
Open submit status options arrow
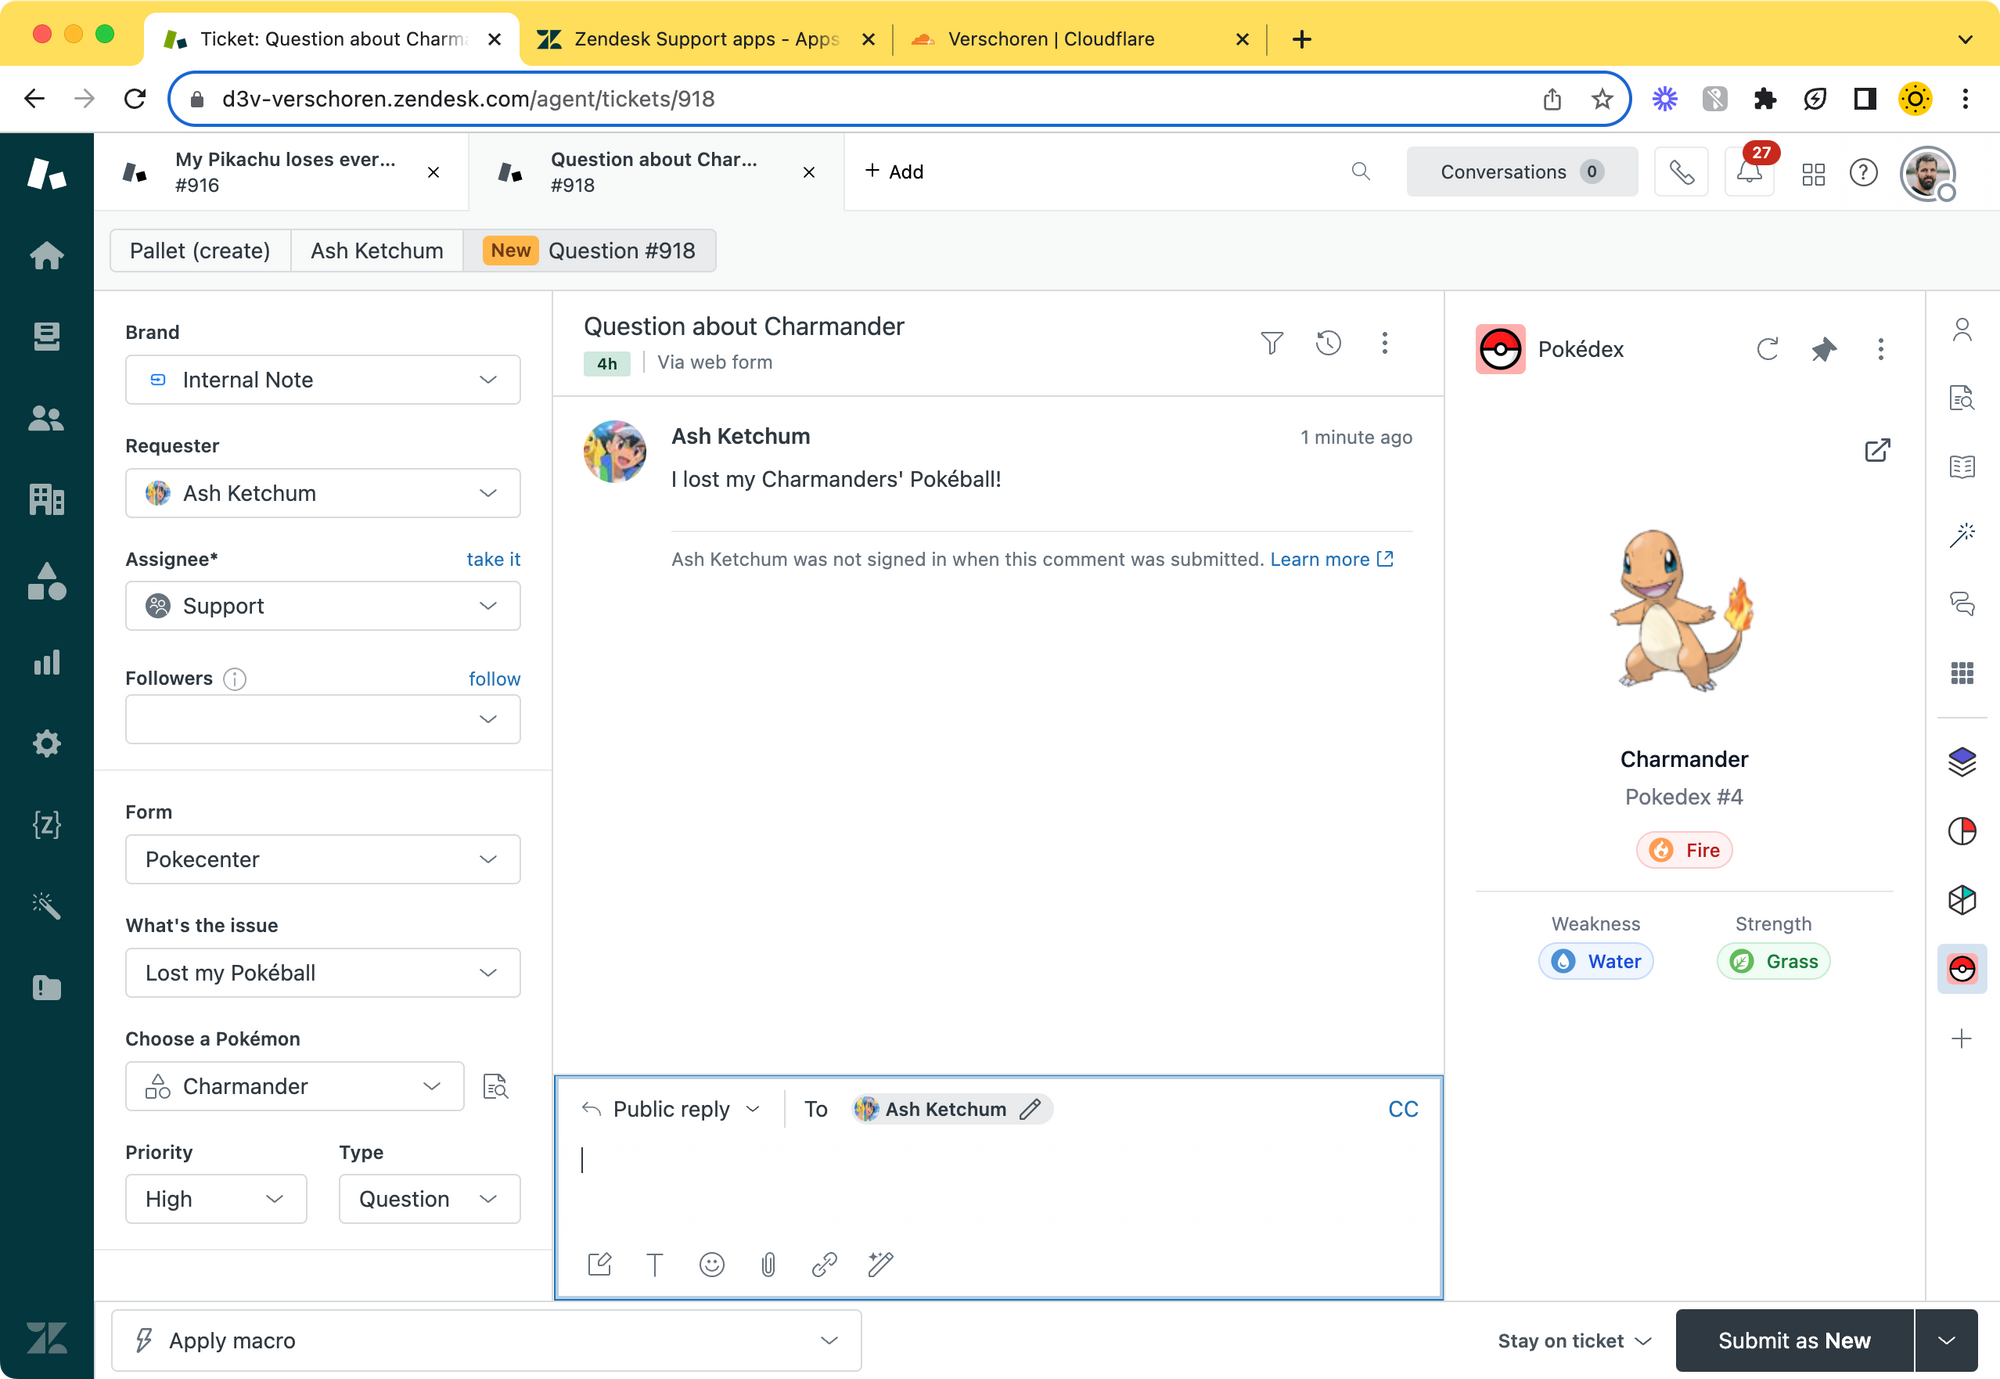(x=1946, y=1340)
